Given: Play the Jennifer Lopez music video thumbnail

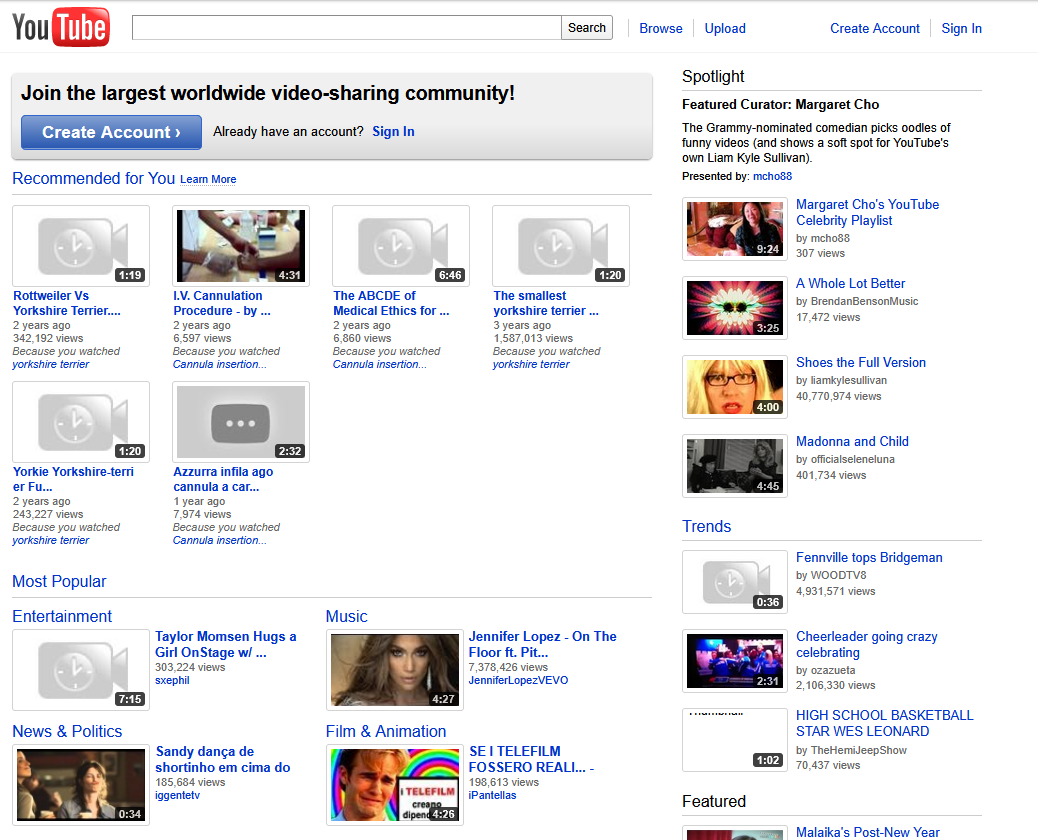Looking at the screenshot, I should pyautogui.click(x=394, y=670).
